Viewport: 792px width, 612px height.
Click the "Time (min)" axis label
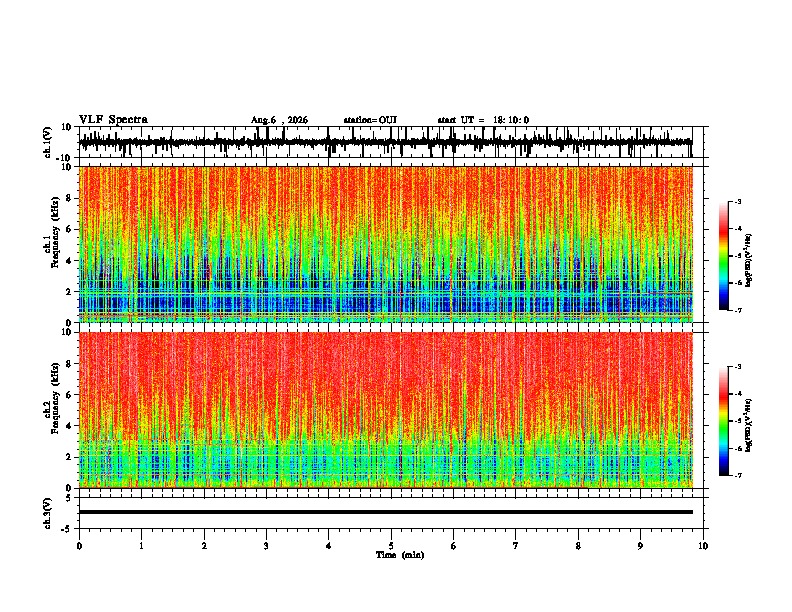click(400, 555)
